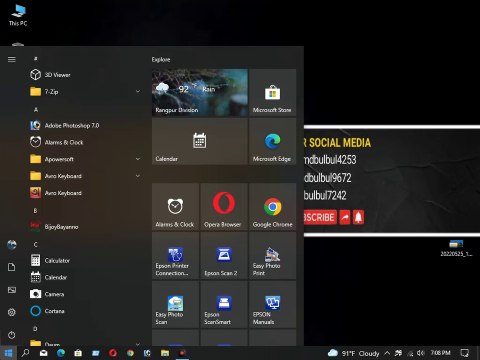Click the 'D' letter header
Screen dimensions: 480x360
pos(35,329)
